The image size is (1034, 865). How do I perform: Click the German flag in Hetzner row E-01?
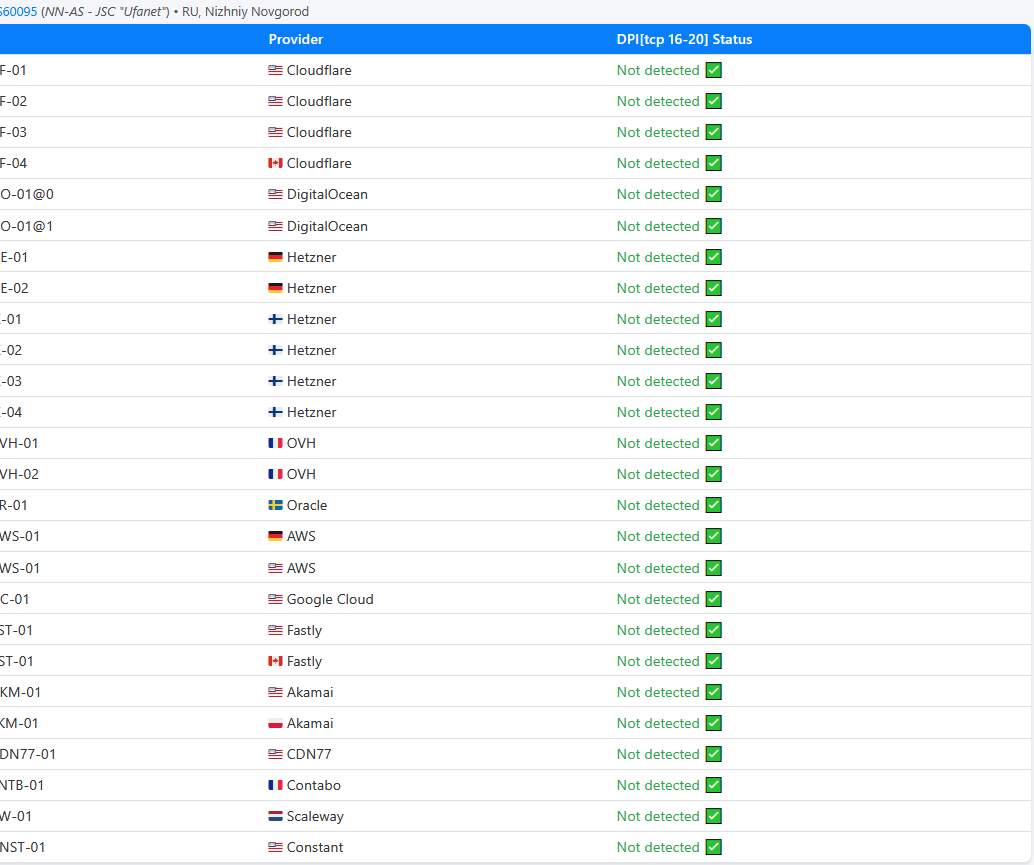coord(275,257)
